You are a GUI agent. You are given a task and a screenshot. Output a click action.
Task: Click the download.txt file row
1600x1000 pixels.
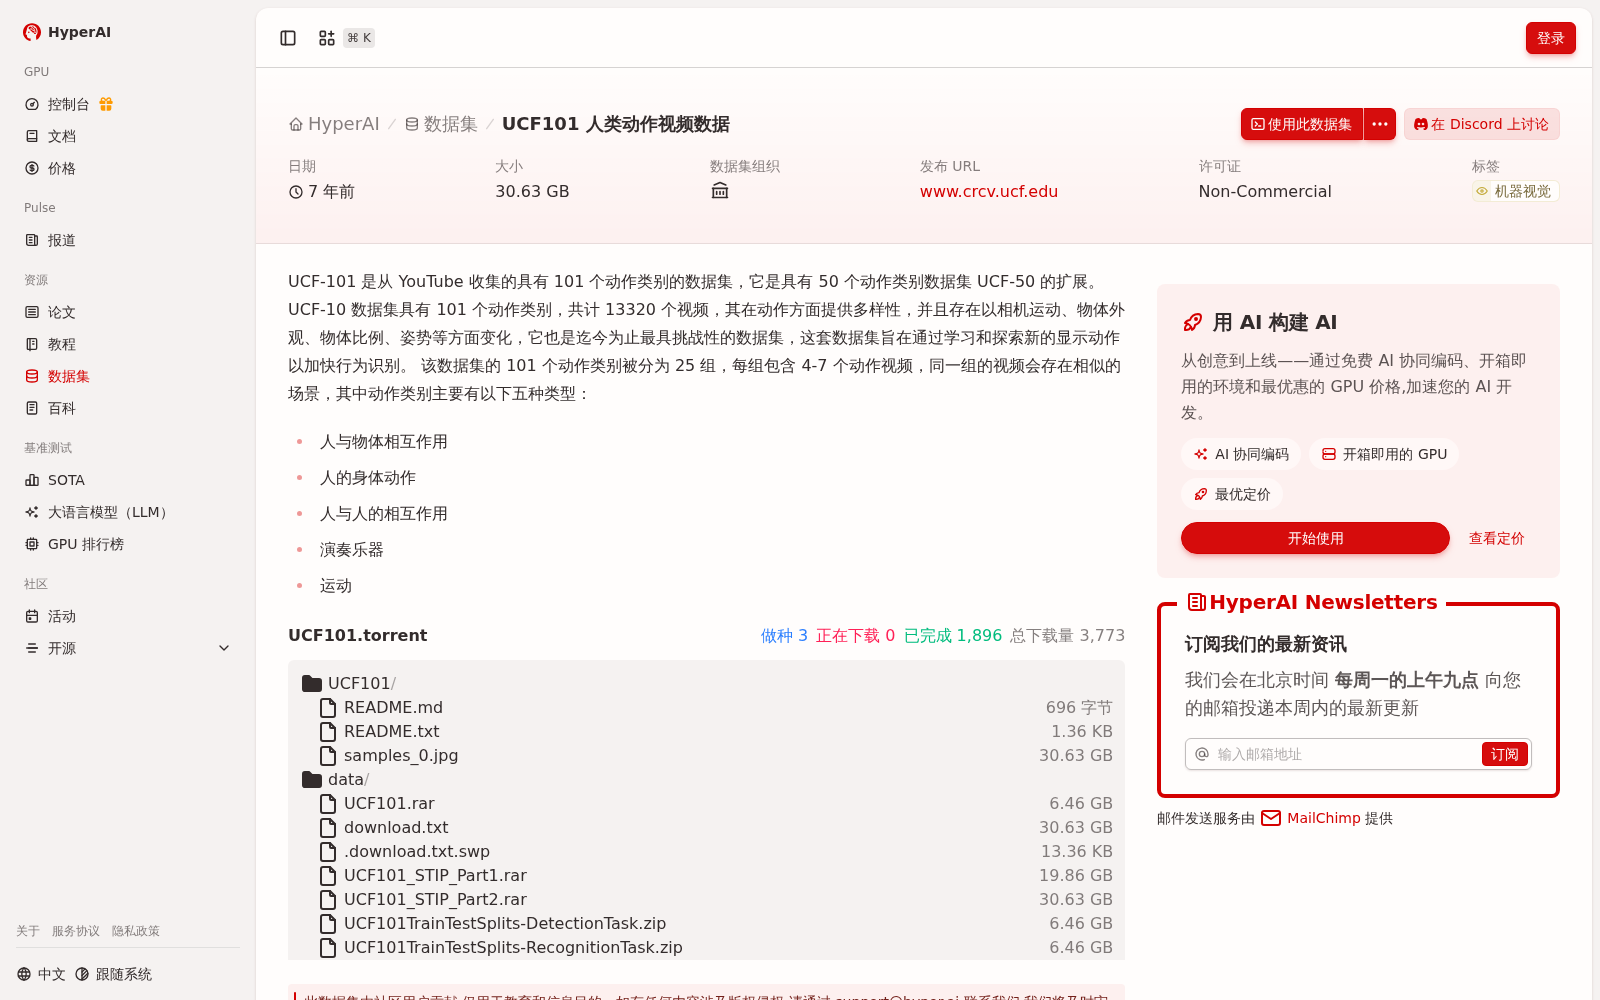point(707,827)
